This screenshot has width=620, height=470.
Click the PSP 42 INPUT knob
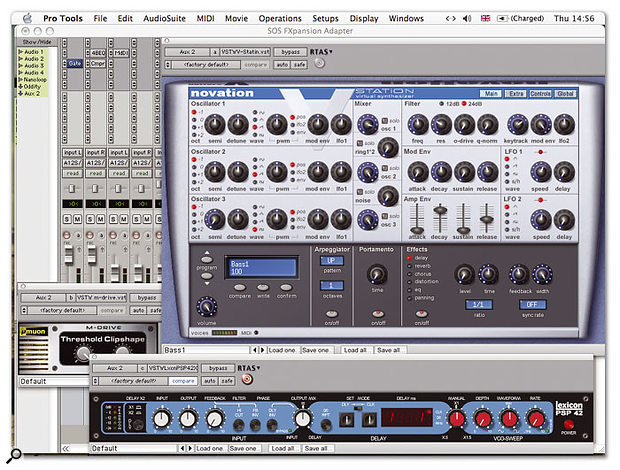162,419
